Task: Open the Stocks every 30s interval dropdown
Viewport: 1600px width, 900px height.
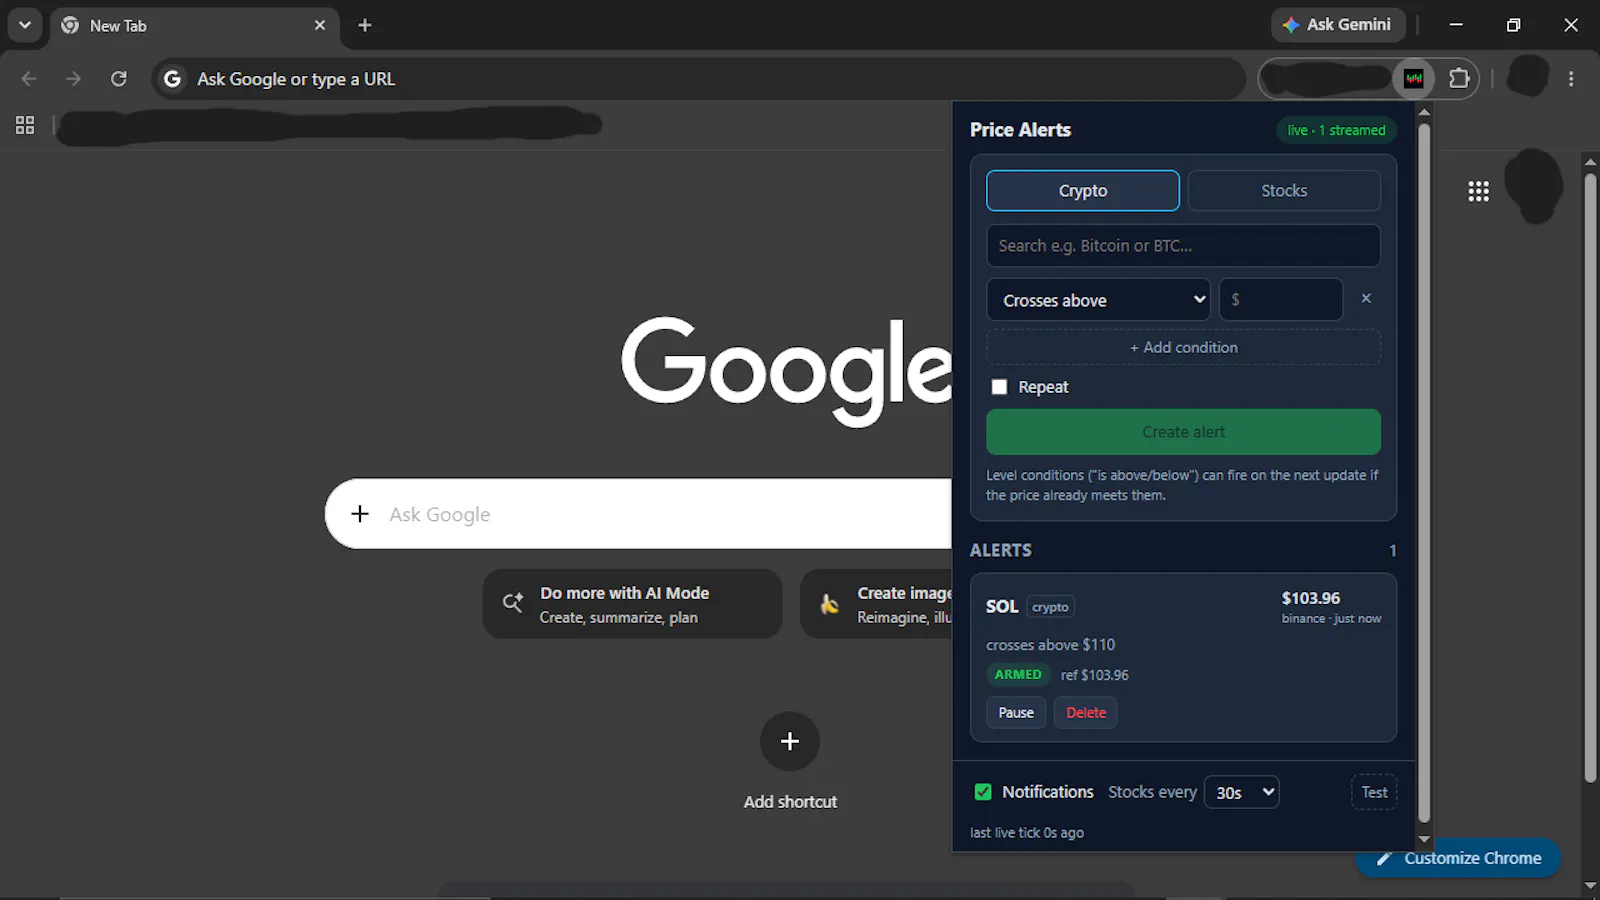Action: click(x=1241, y=792)
